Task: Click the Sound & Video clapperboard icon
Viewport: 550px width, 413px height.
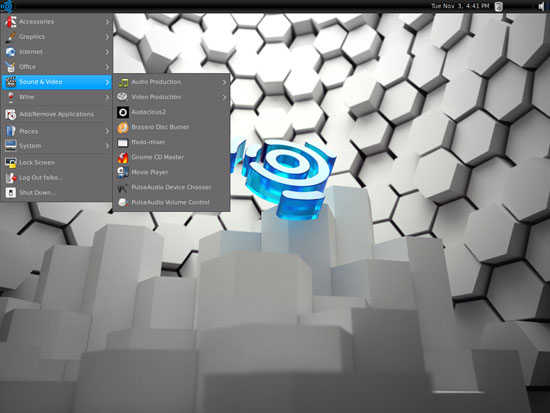Action: coord(11,82)
